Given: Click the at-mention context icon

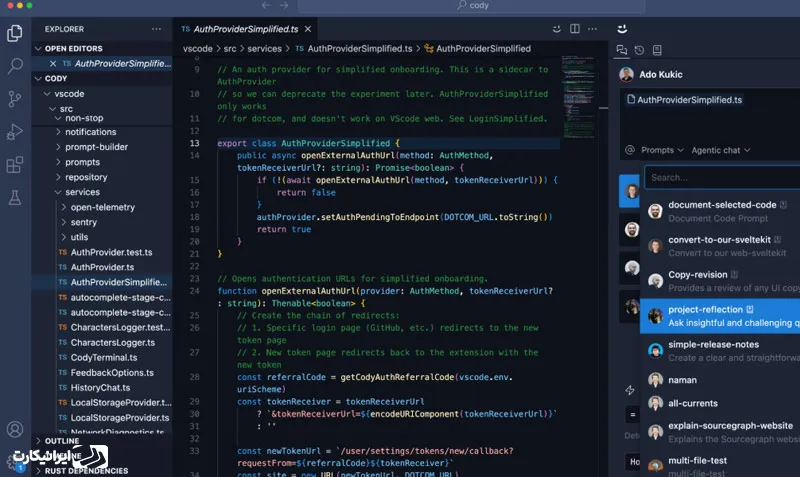Looking at the screenshot, I should pyautogui.click(x=630, y=150).
